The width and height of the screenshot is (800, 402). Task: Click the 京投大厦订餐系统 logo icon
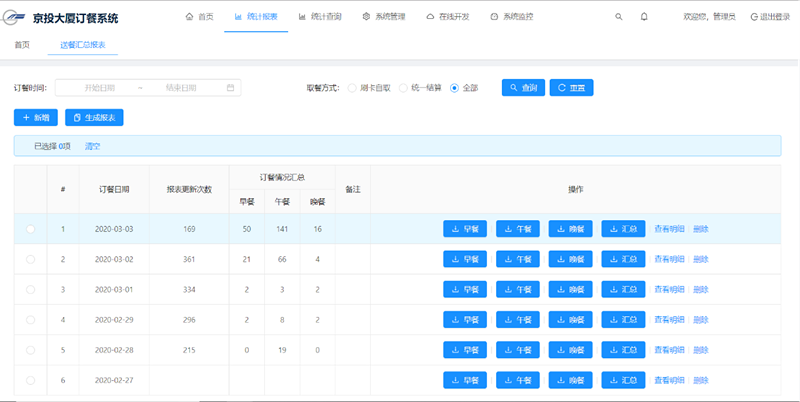[14, 18]
